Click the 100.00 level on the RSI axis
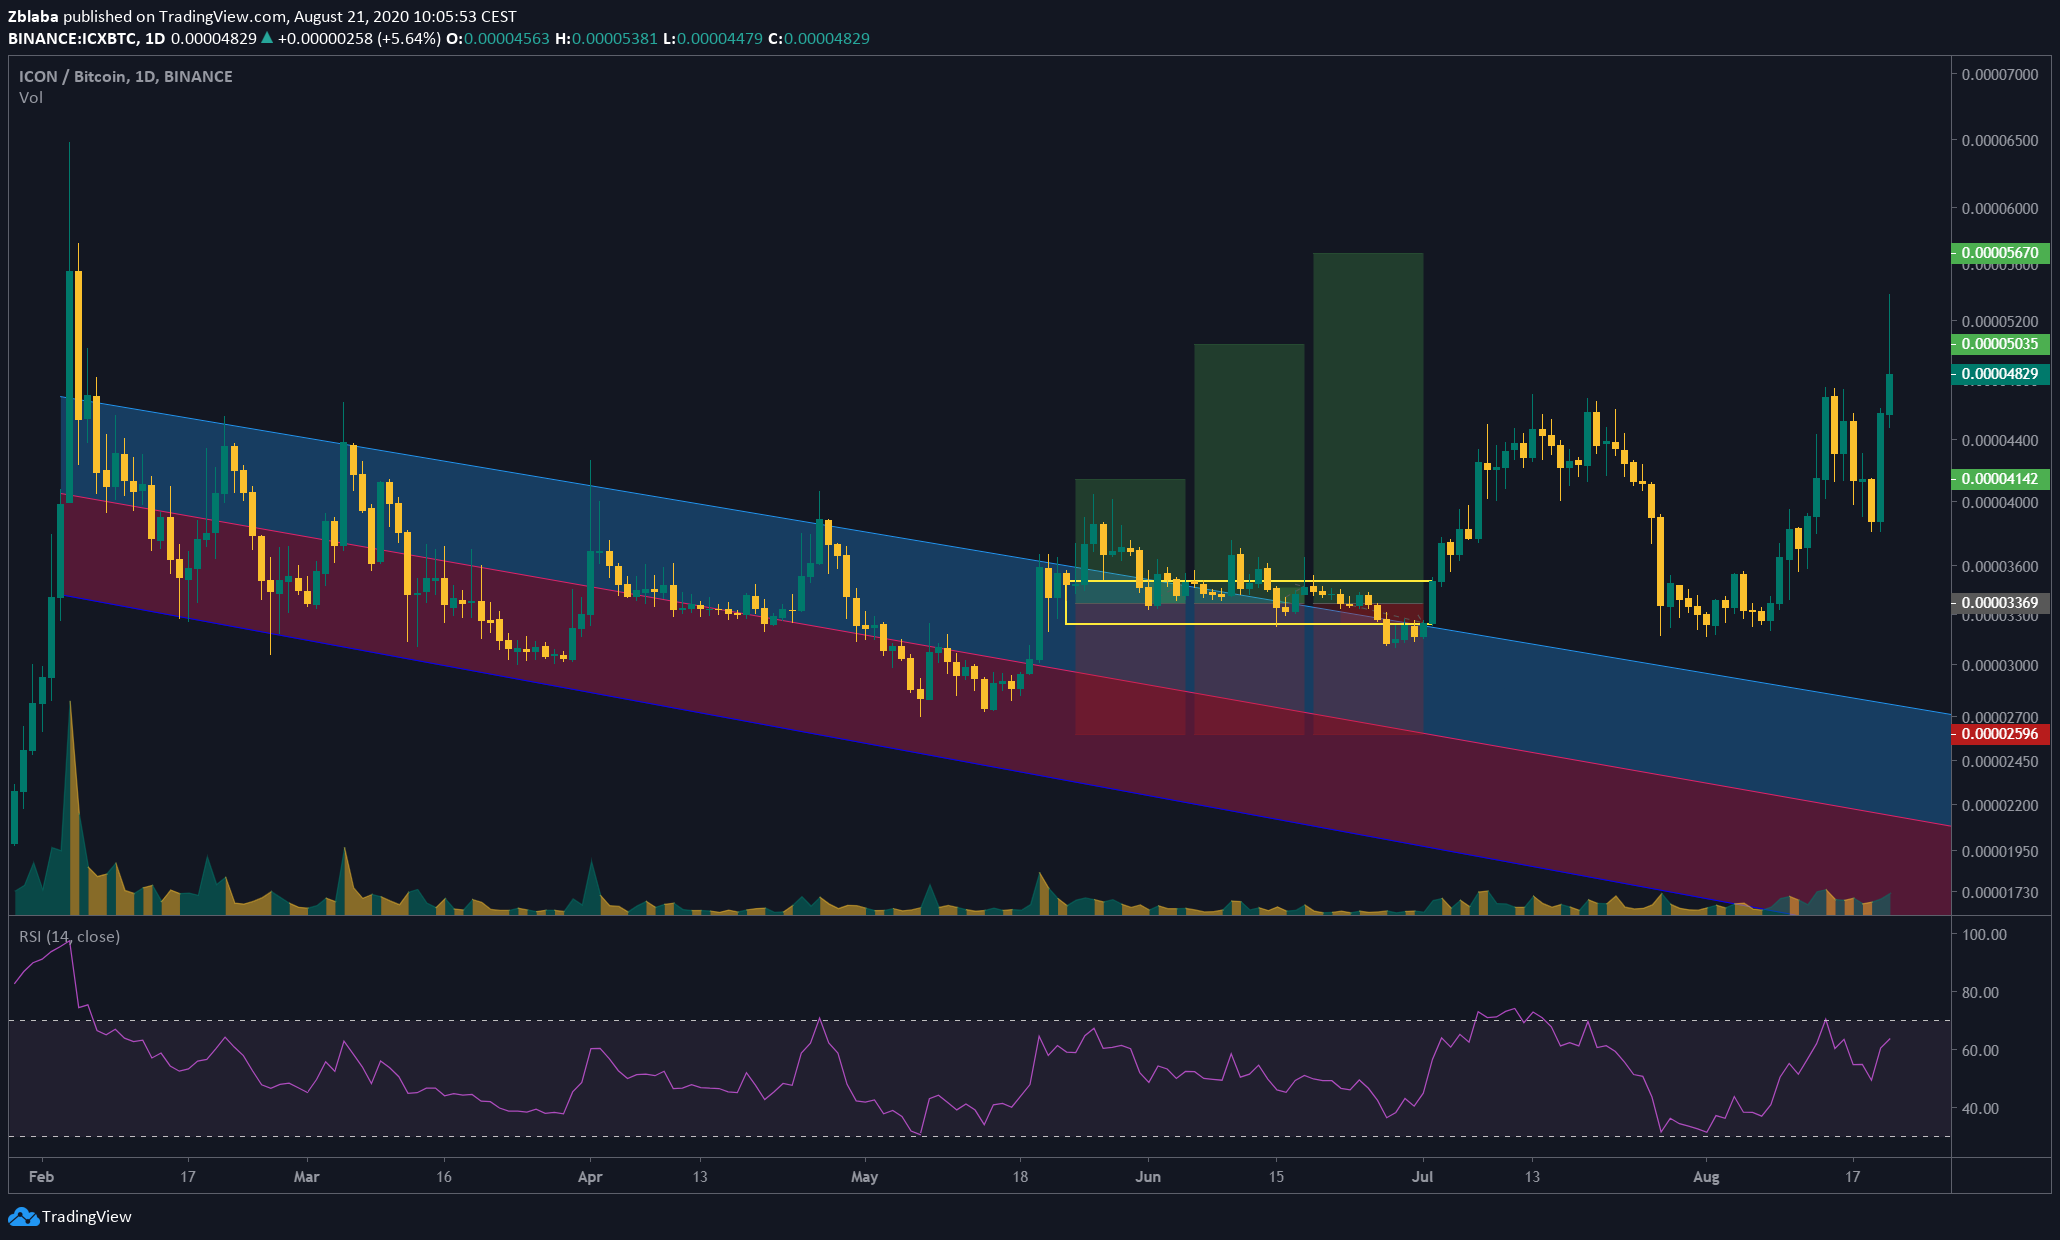2060x1240 pixels. [1985, 935]
